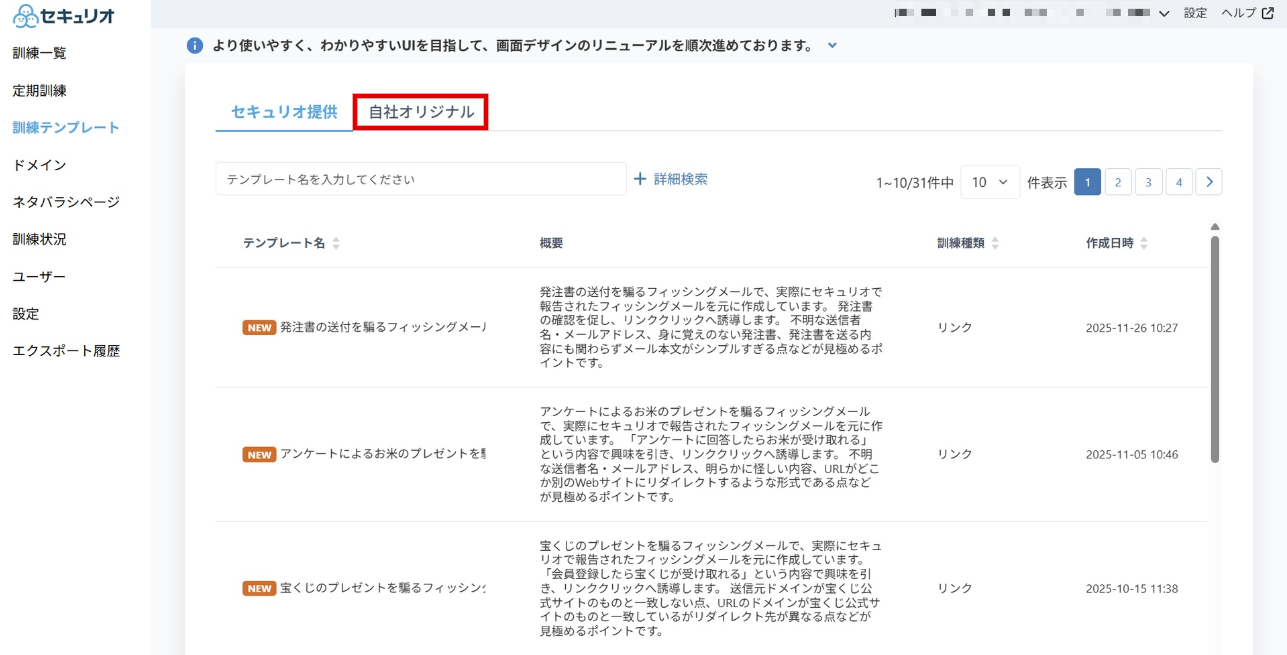Click NEW badge on 宝くじ template
Image resolution: width=1287 pixels, height=655 pixels.
(x=259, y=588)
